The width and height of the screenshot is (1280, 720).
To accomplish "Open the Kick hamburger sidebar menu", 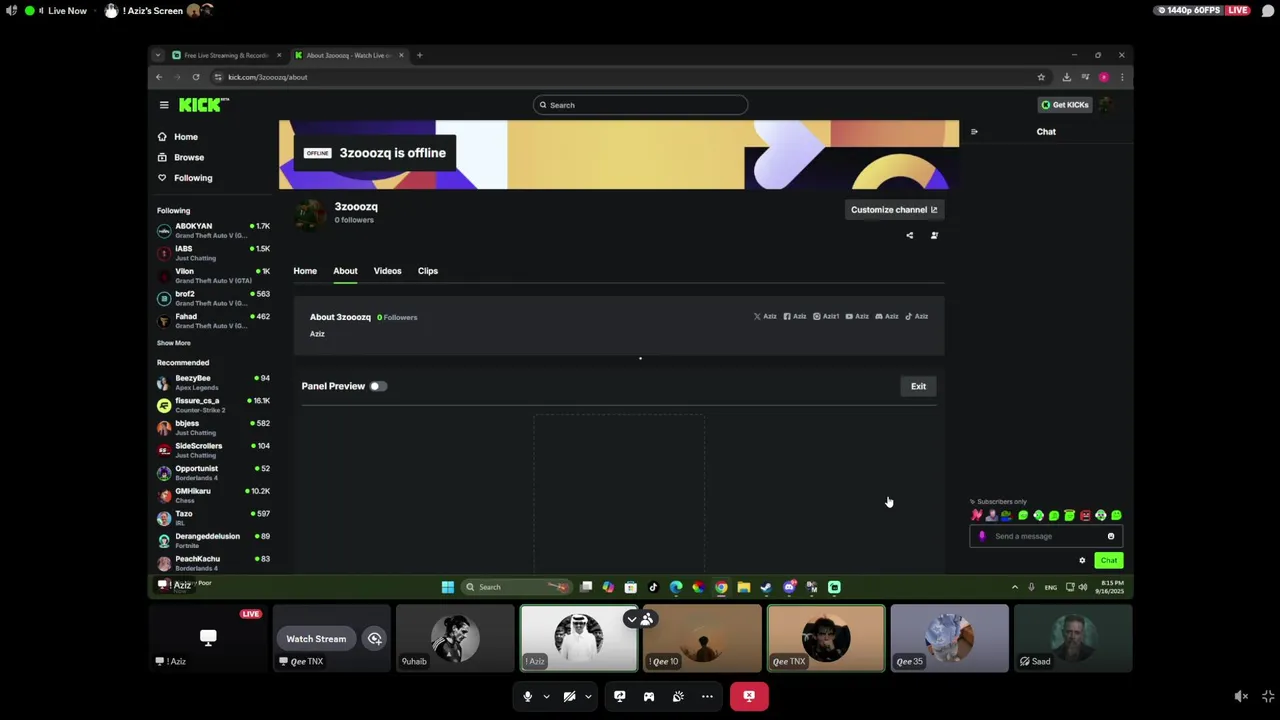I will [164, 105].
